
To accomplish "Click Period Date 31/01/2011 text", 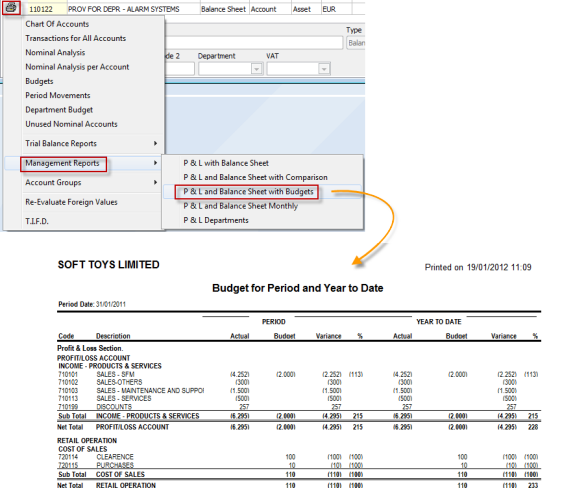I will (x=92, y=304).
